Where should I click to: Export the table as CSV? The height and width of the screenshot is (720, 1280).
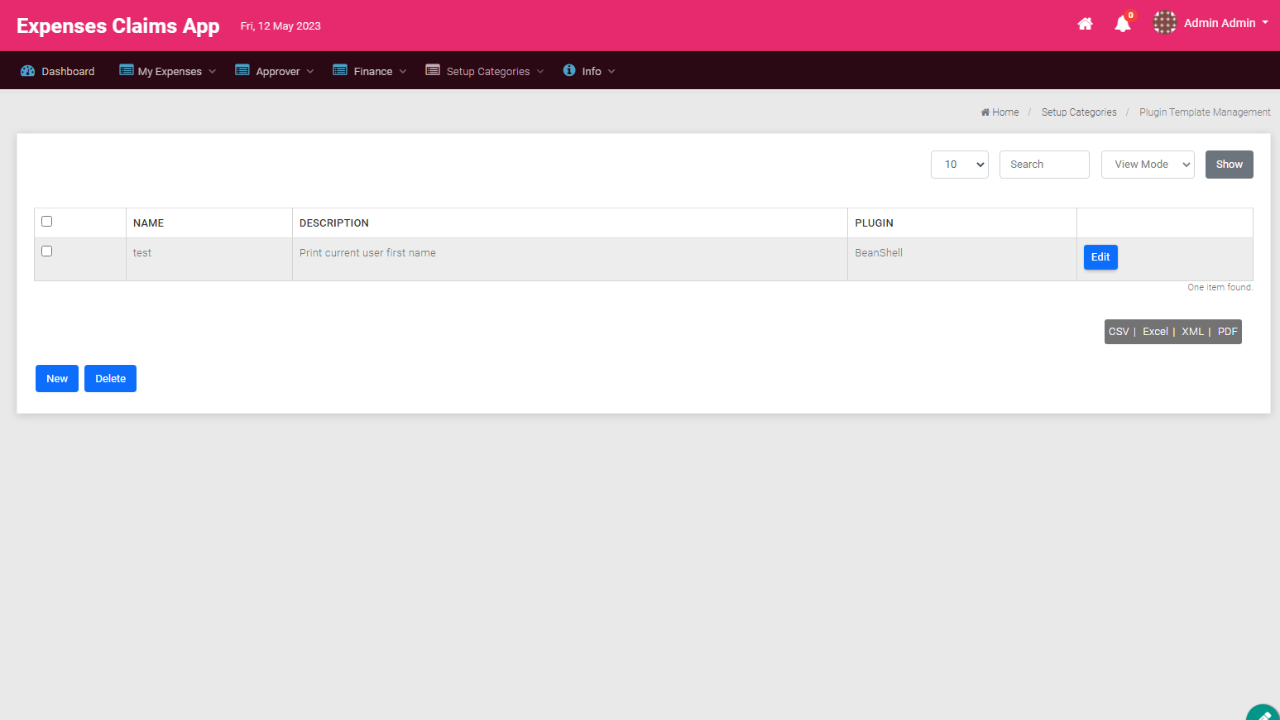coord(1118,332)
